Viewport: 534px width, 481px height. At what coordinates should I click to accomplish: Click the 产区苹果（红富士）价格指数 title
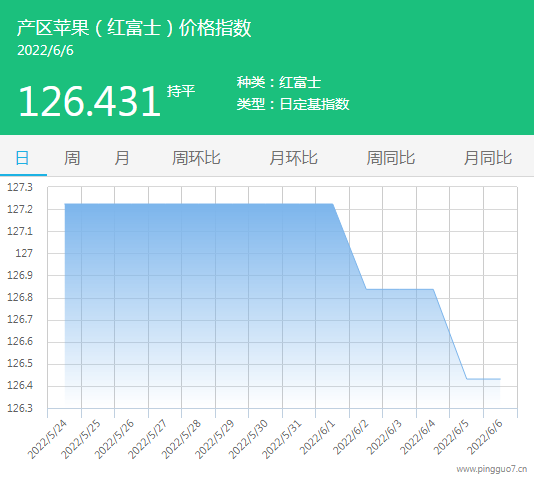point(134,28)
